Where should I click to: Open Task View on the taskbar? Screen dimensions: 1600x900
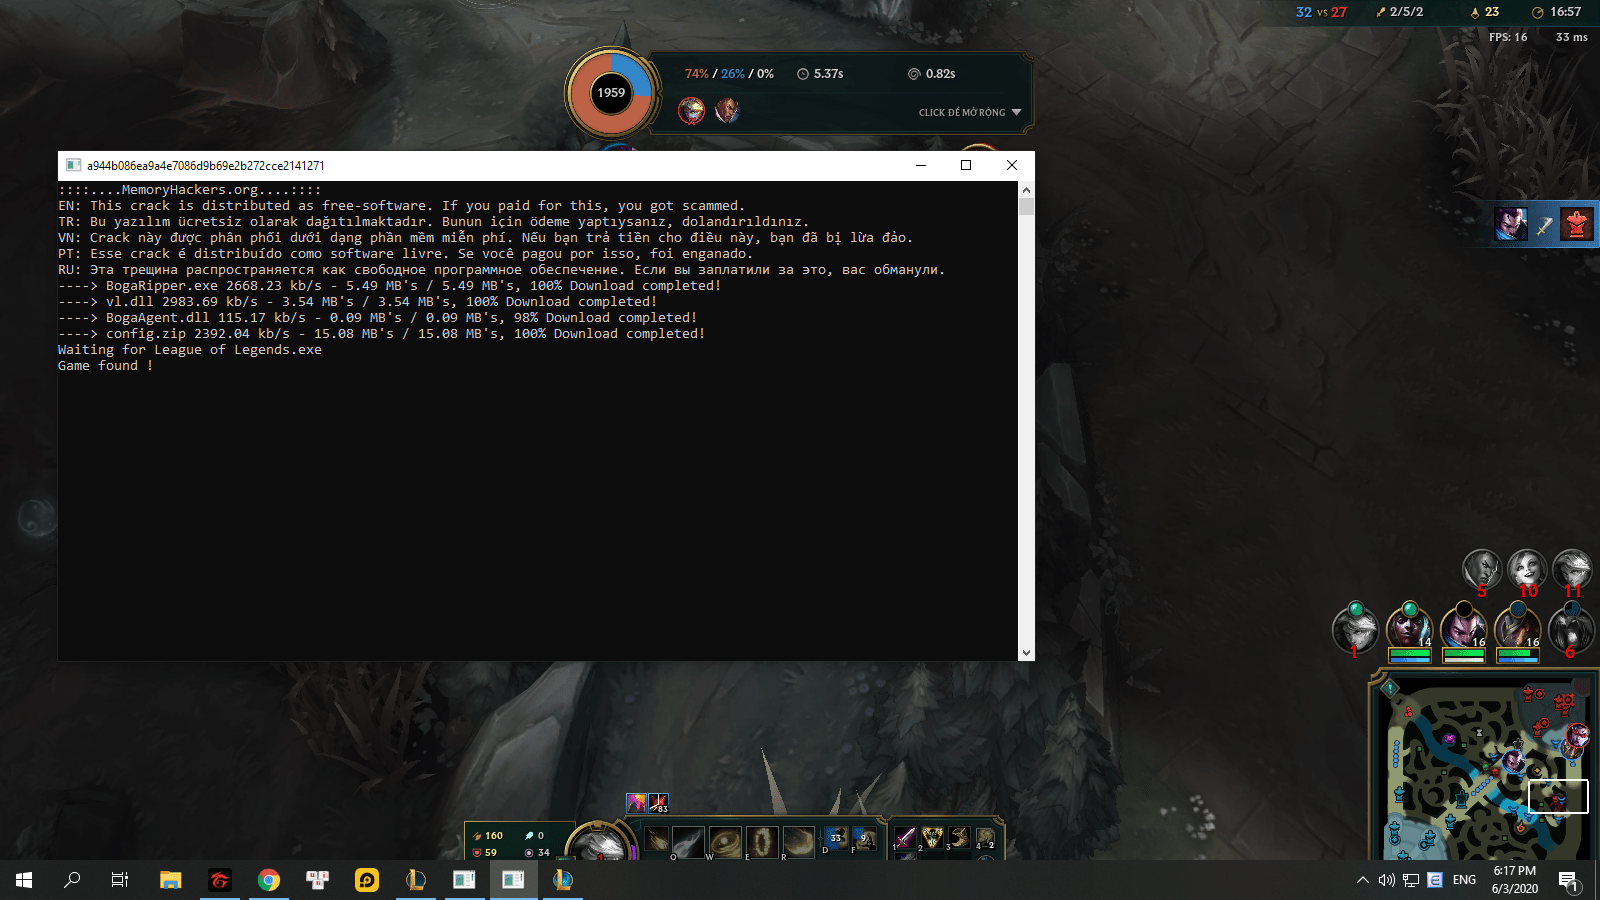point(120,880)
